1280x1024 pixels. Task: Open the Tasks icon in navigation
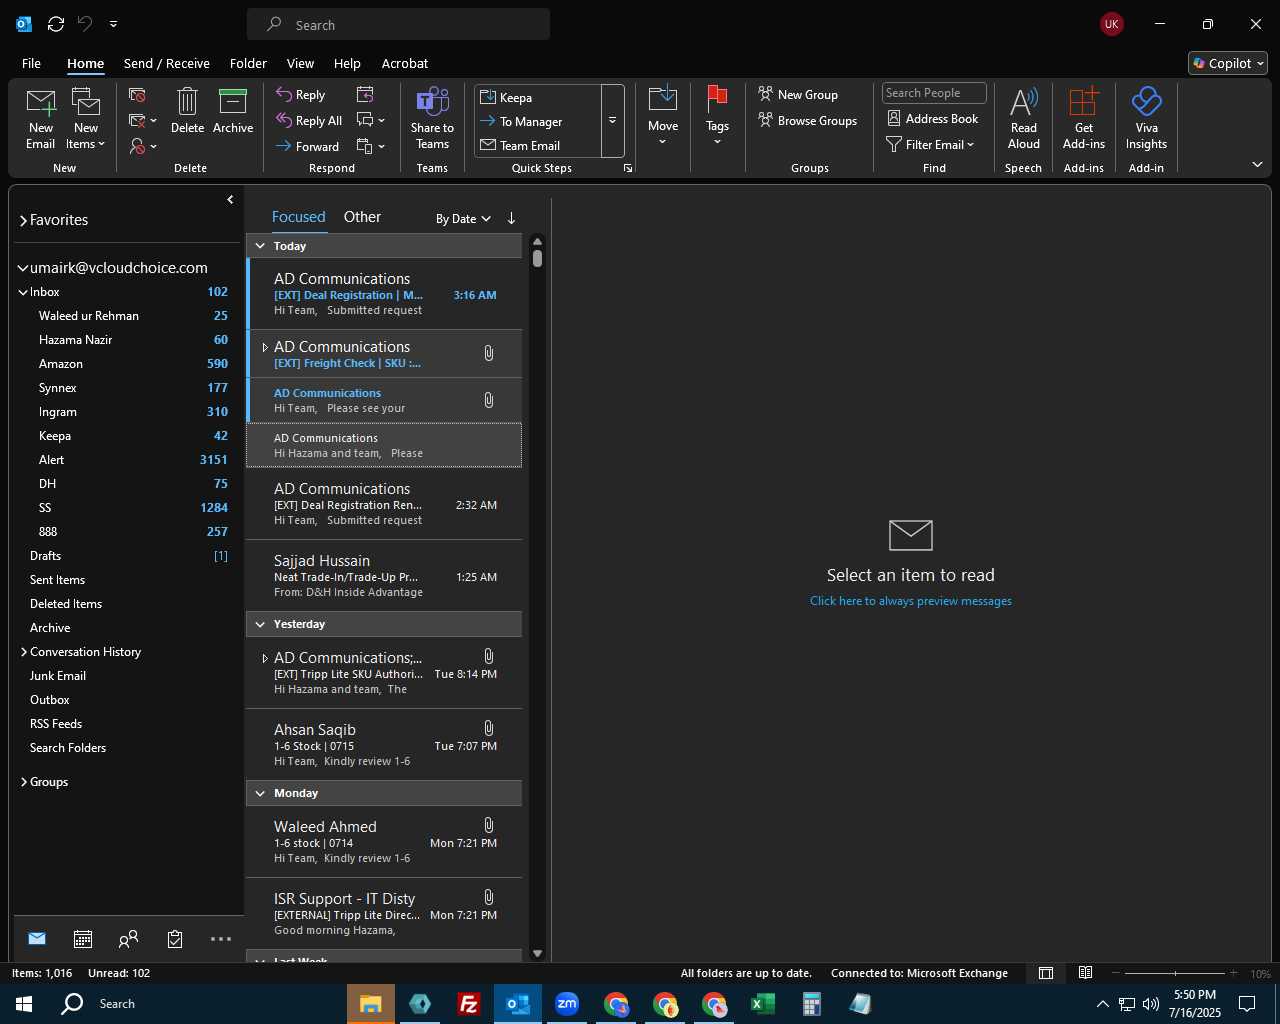tap(175, 939)
